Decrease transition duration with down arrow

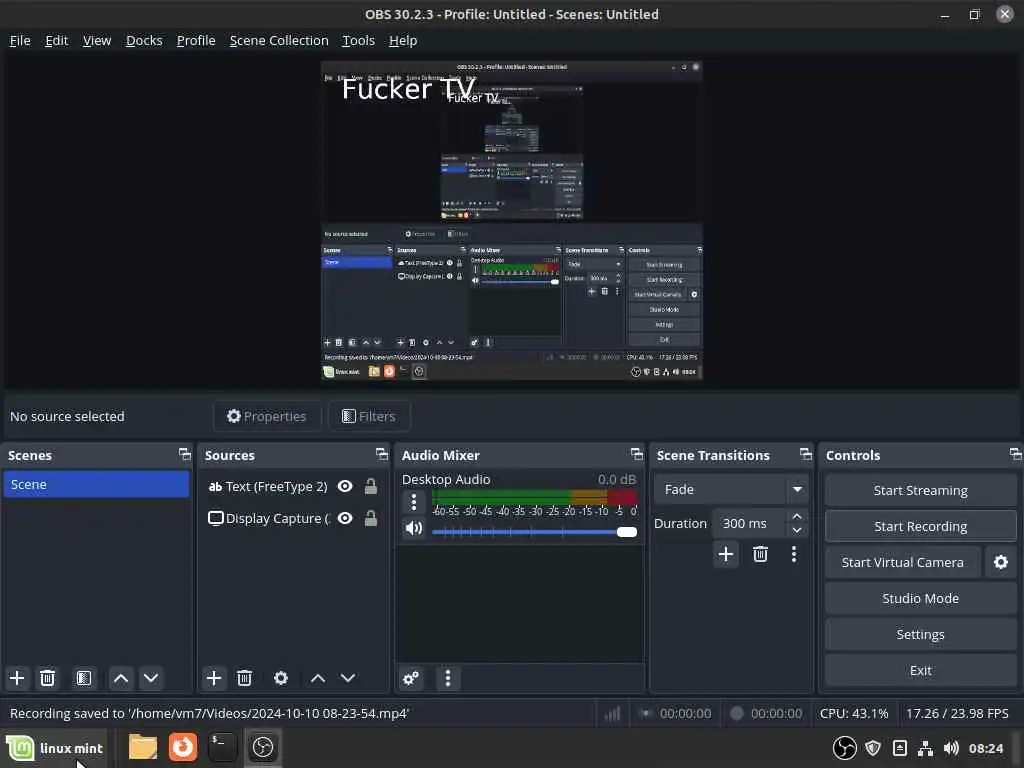tap(797, 530)
